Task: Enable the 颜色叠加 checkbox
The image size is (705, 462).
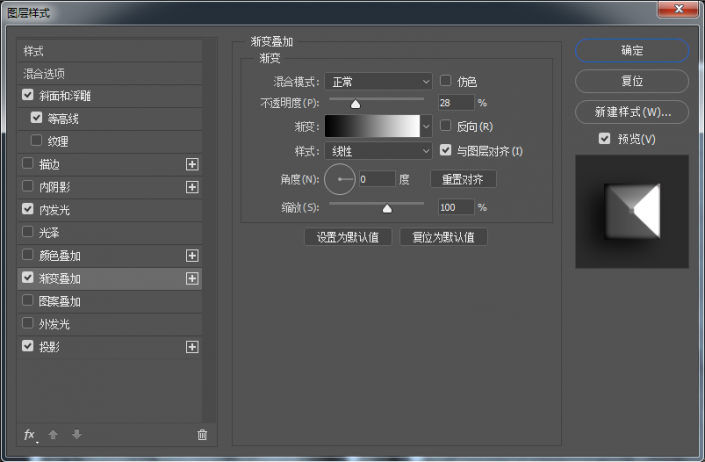Action: (x=28, y=255)
